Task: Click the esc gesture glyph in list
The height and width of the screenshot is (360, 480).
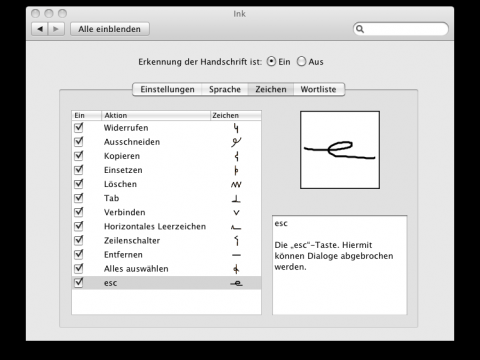Action: click(x=236, y=283)
